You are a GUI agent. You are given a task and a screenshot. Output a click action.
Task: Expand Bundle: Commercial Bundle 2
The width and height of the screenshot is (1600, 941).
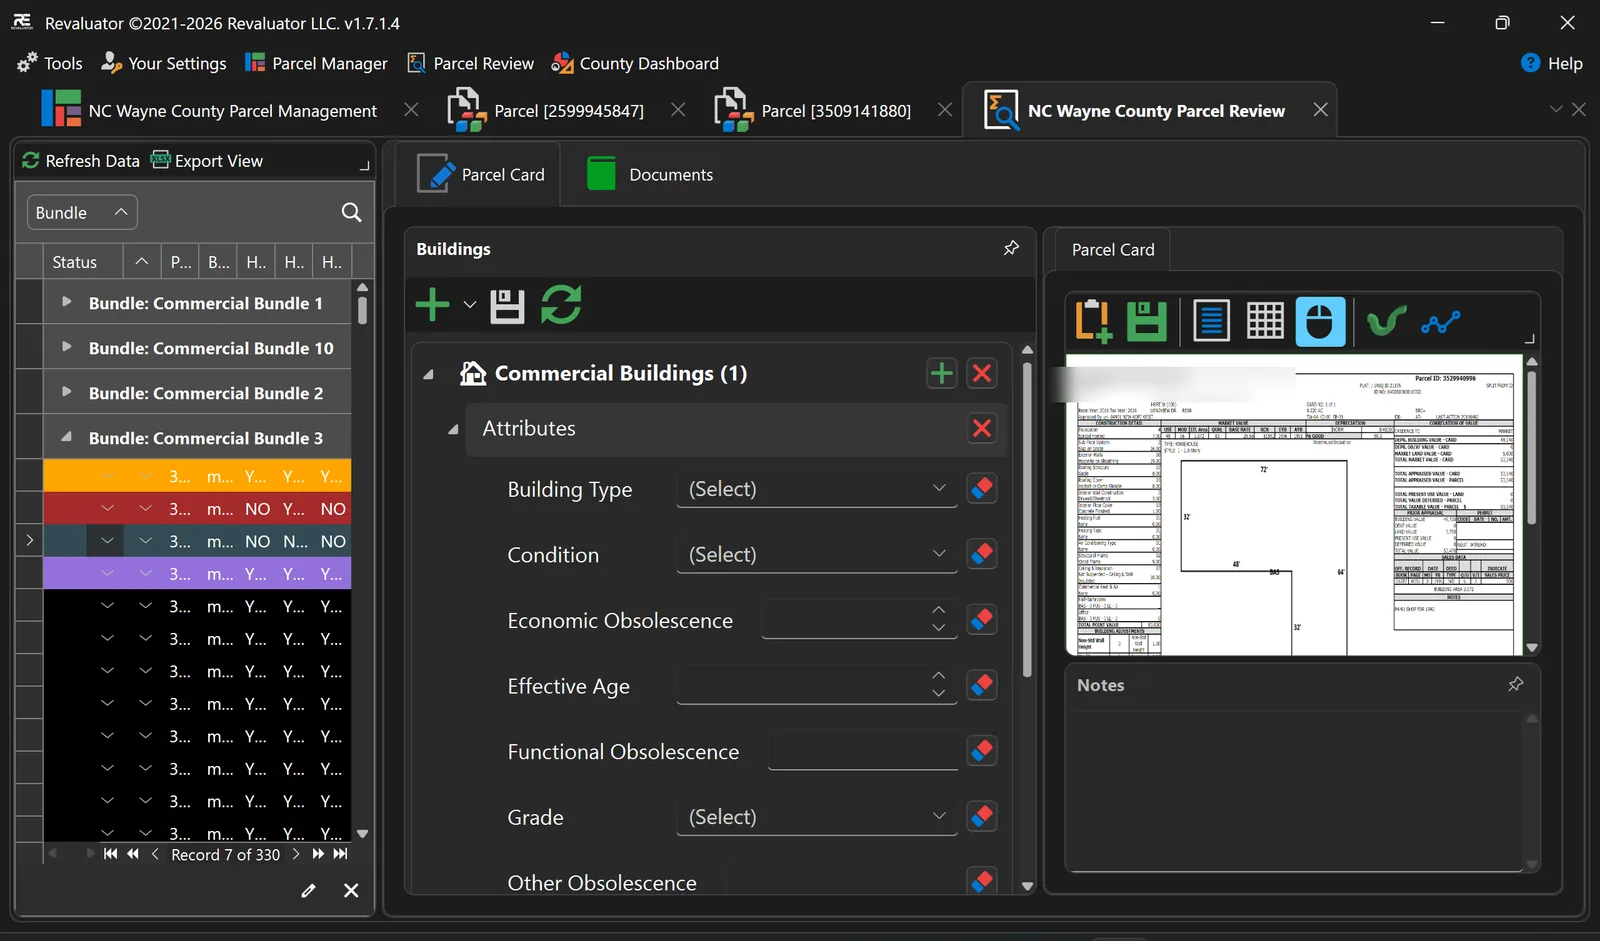[x=67, y=392]
